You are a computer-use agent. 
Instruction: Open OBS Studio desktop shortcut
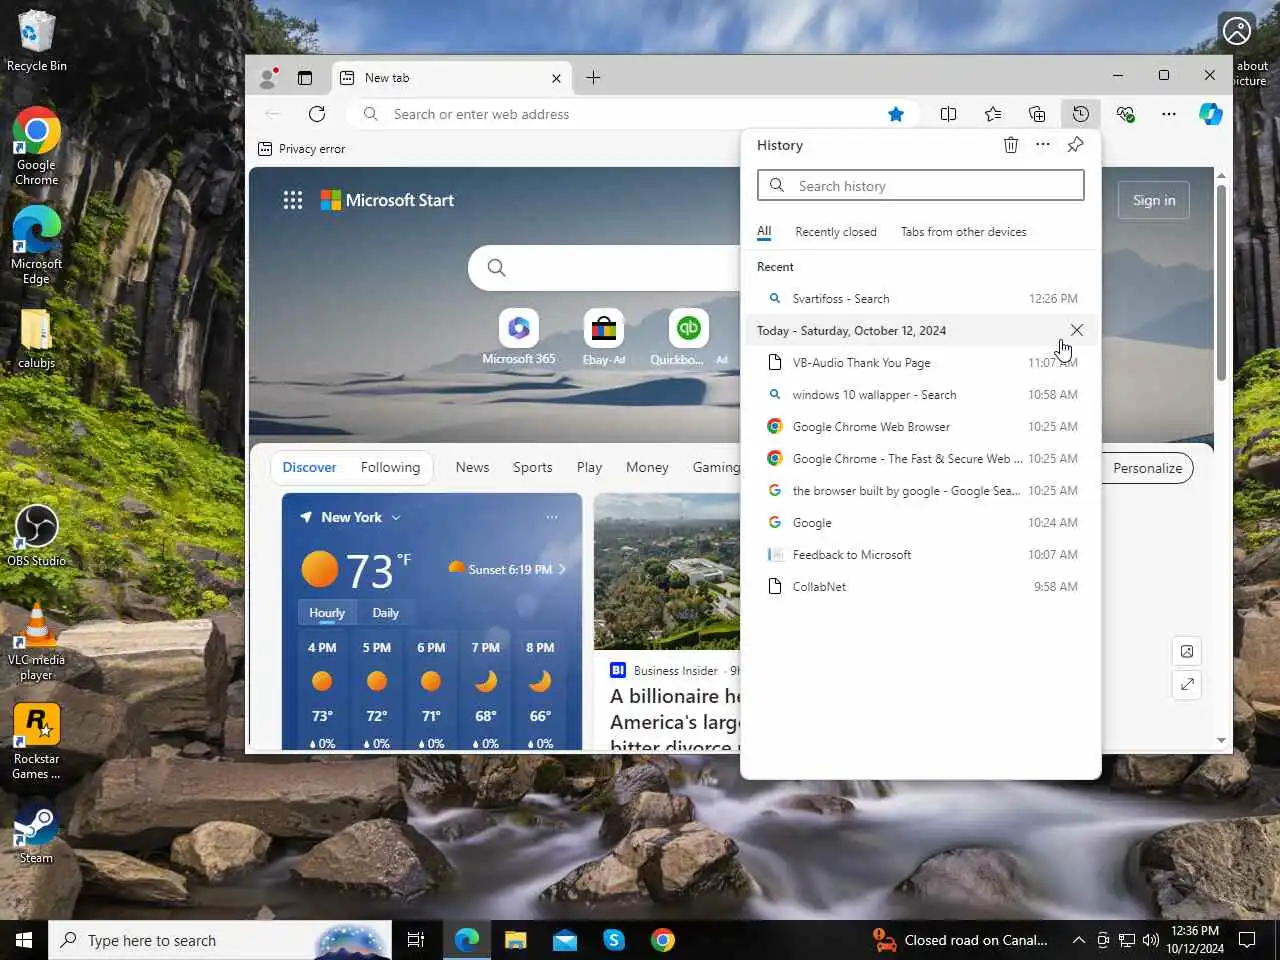click(x=36, y=536)
